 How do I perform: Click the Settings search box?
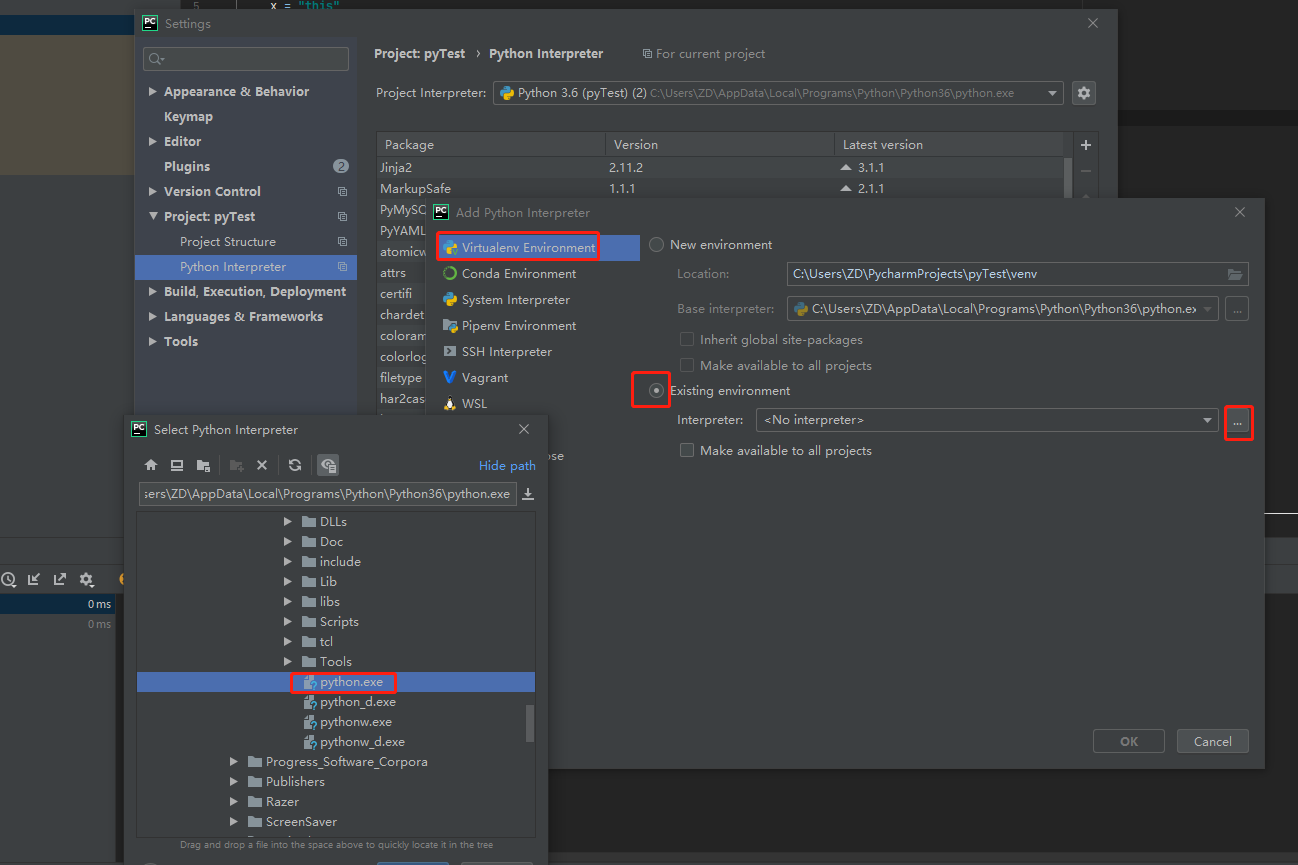(x=246, y=59)
